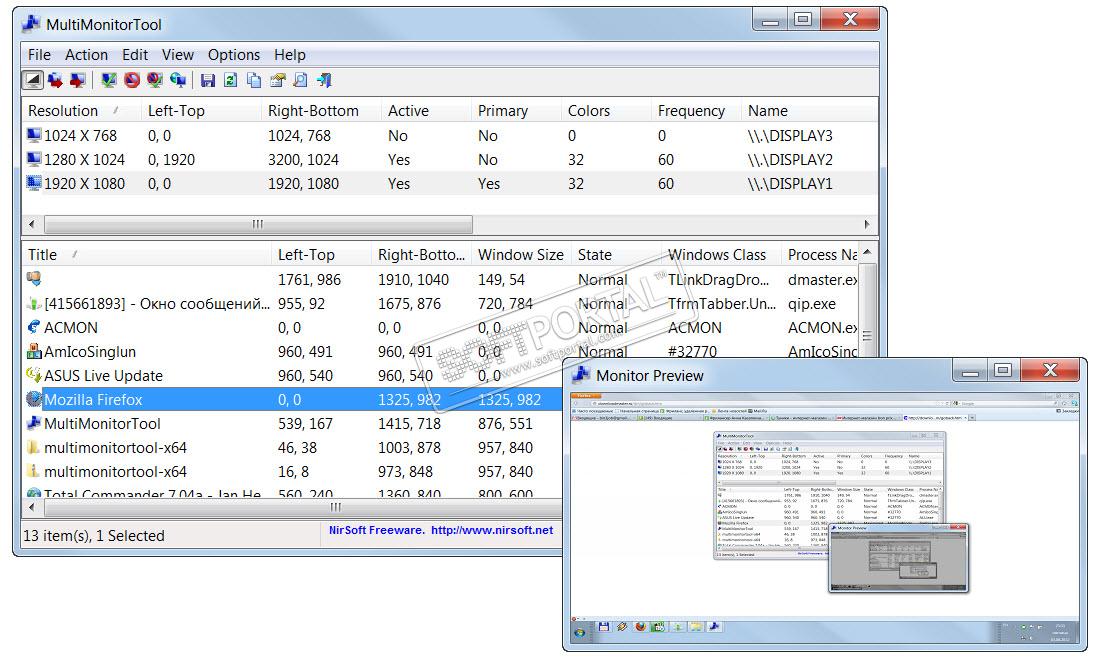Viewport: 1112px width, 664px height.
Task: Click the Refresh toolbar icon
Action: click(230, 80)
